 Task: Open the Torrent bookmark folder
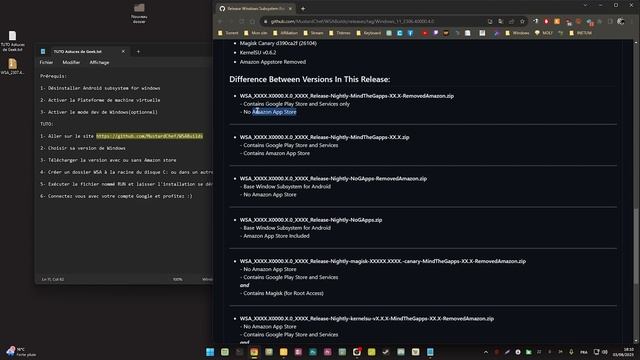pos(228,33)
